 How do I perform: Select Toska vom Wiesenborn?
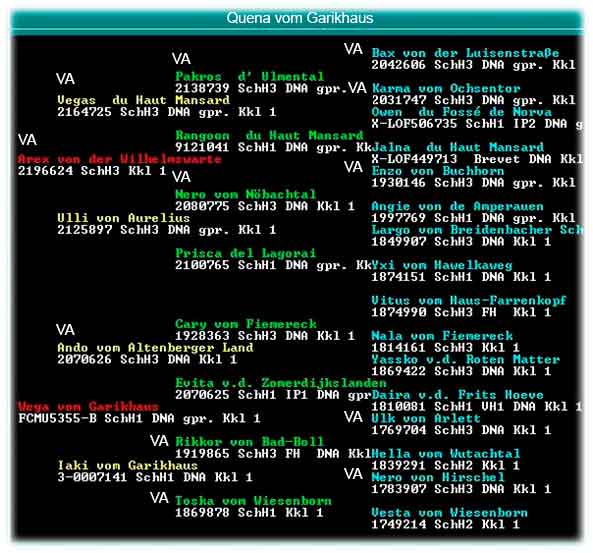(253, 501)
